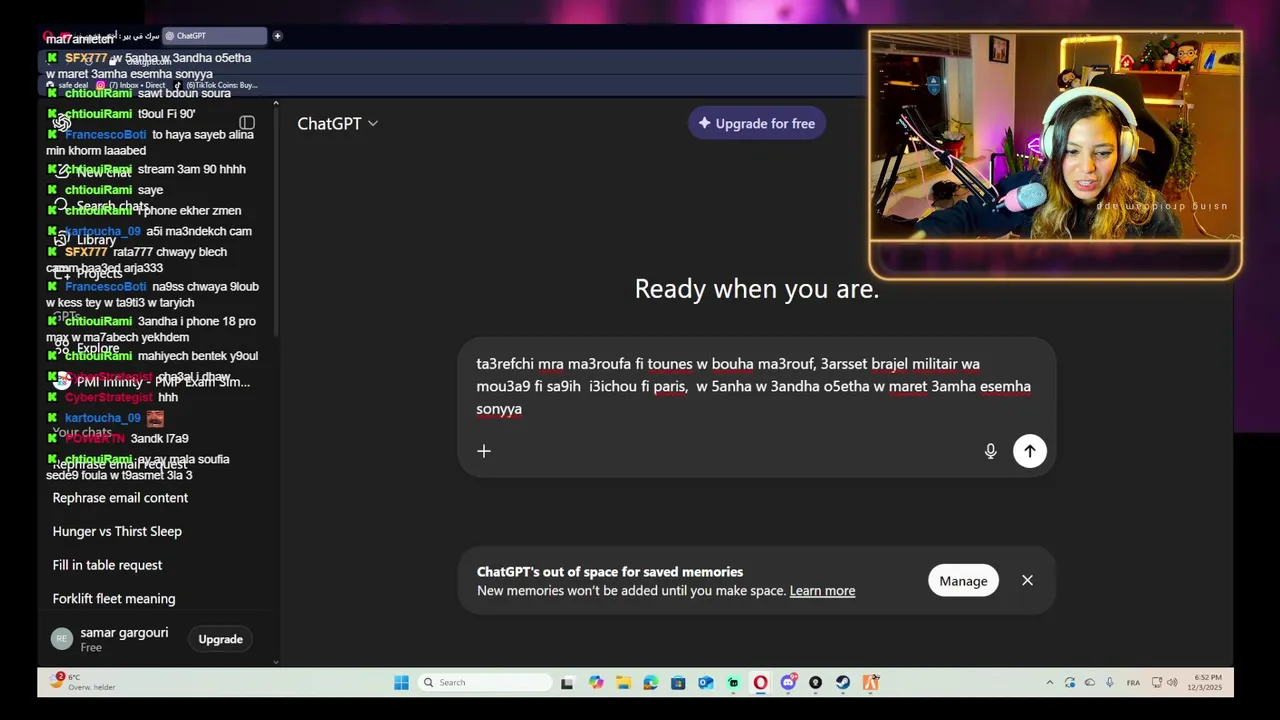Open Outlook from the taskbar
The image size is (1280, 720).
coord(706,682)
